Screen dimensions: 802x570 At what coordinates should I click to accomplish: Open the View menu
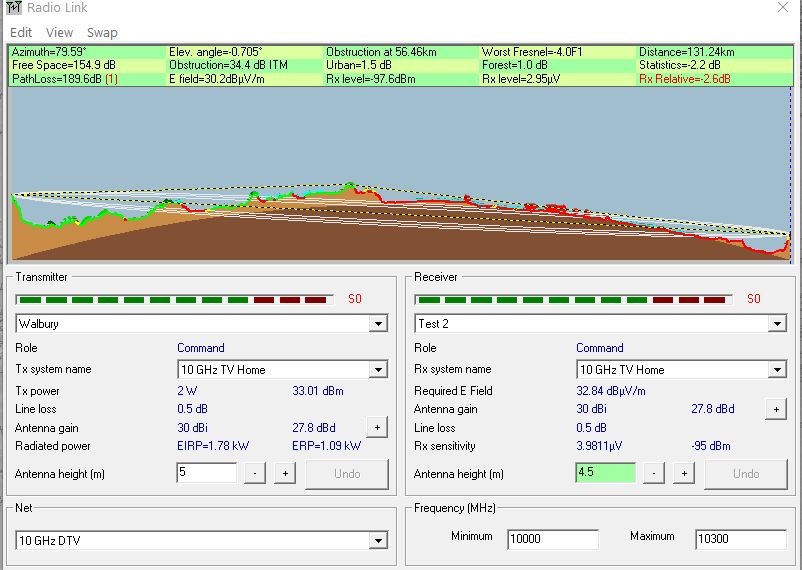60,32
